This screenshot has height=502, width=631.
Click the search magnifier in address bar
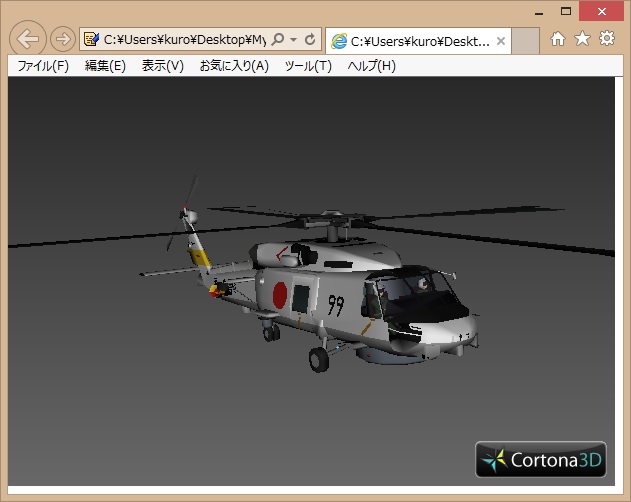click(278, 40)
